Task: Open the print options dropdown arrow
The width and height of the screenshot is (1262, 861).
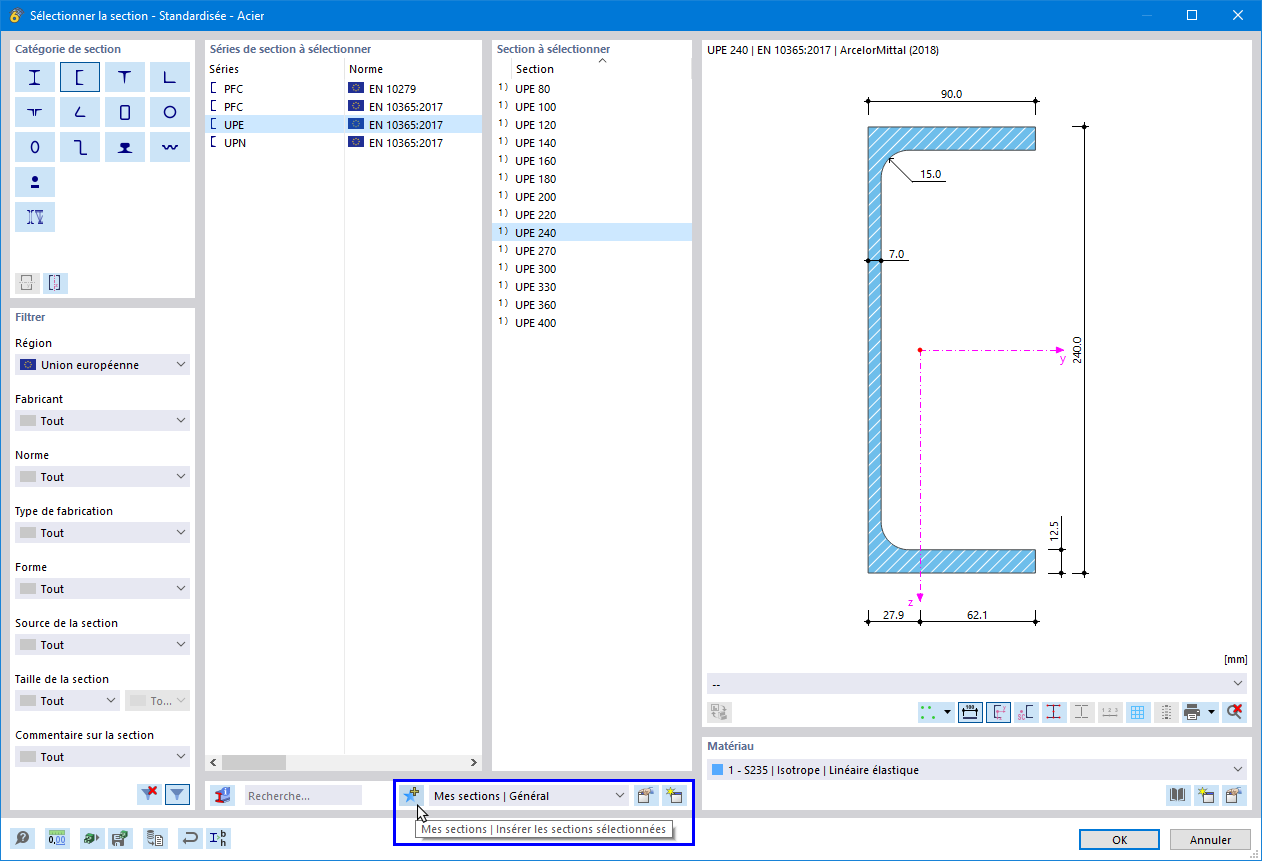Action: coord(1211,712)
